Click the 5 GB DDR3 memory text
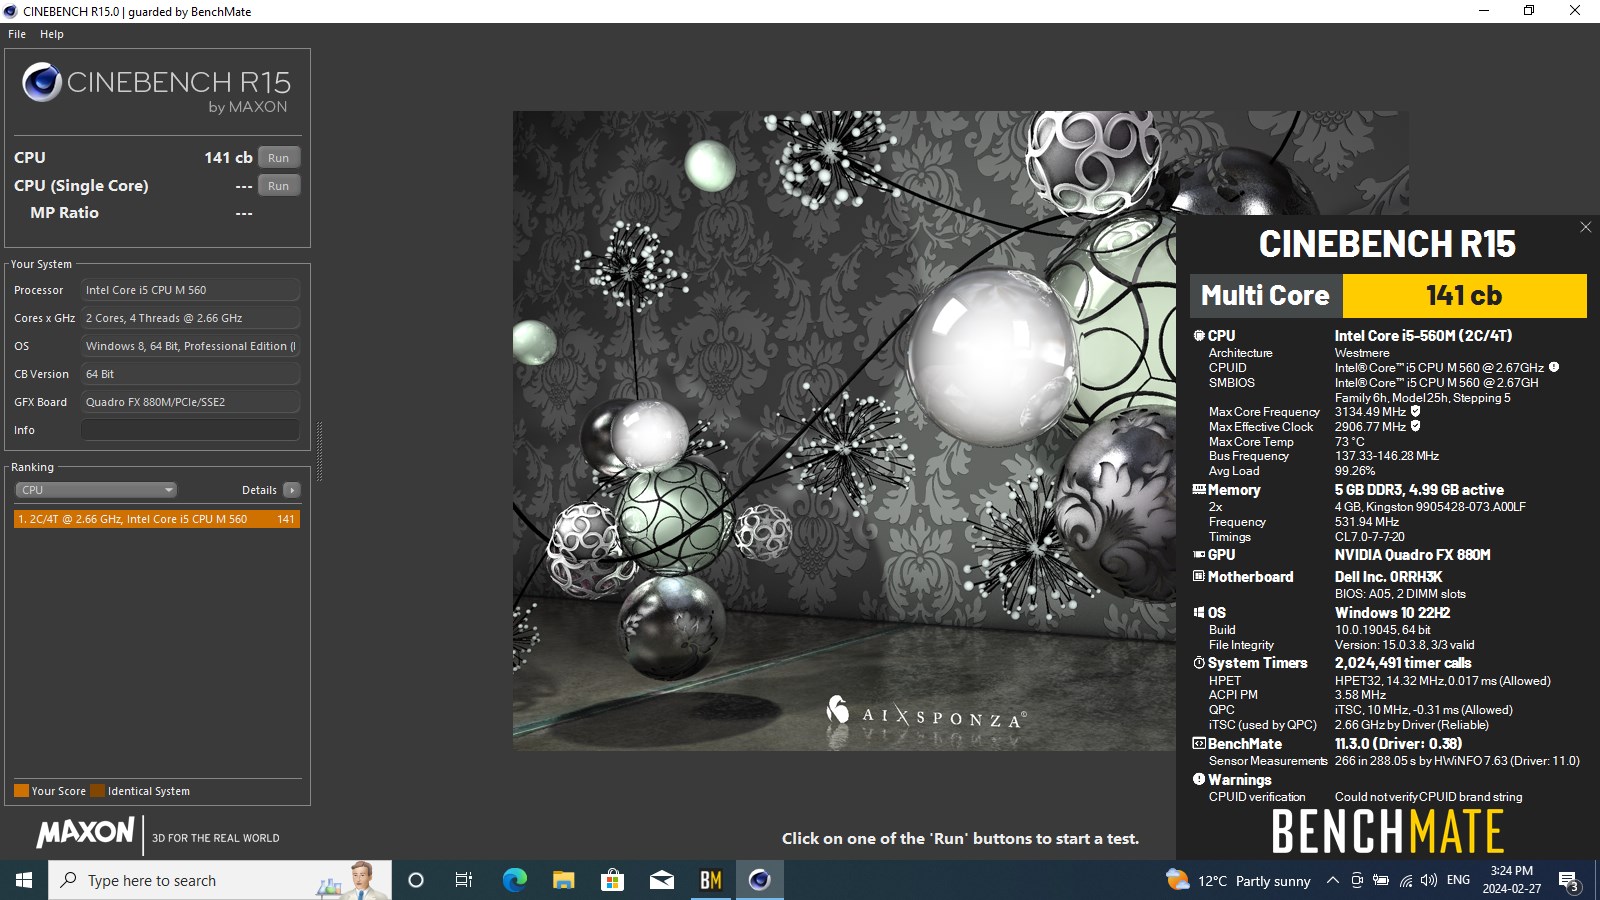This screenshot has height=900, width=1600. click(x=1419, y=490)
